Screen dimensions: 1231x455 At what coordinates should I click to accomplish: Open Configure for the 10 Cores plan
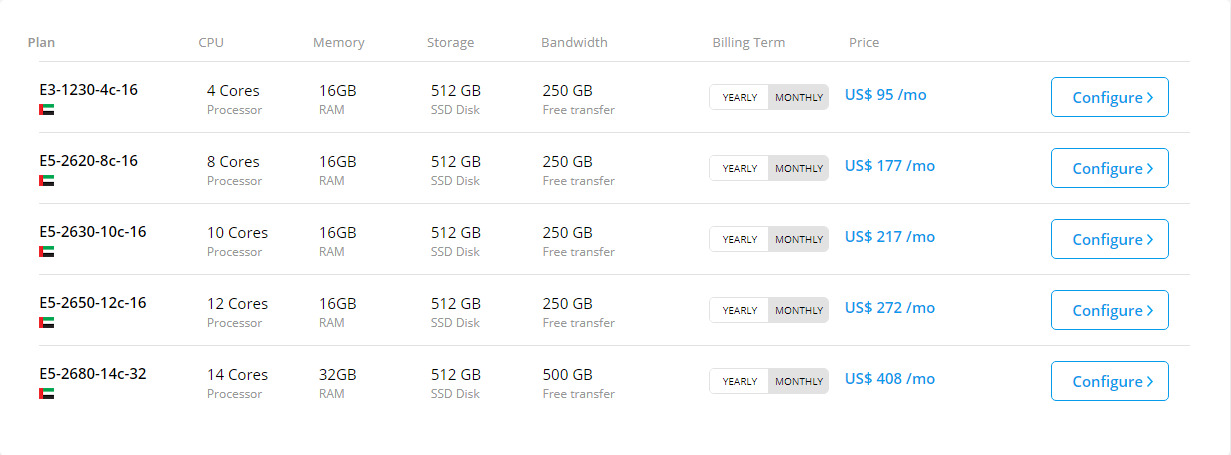1109,239
